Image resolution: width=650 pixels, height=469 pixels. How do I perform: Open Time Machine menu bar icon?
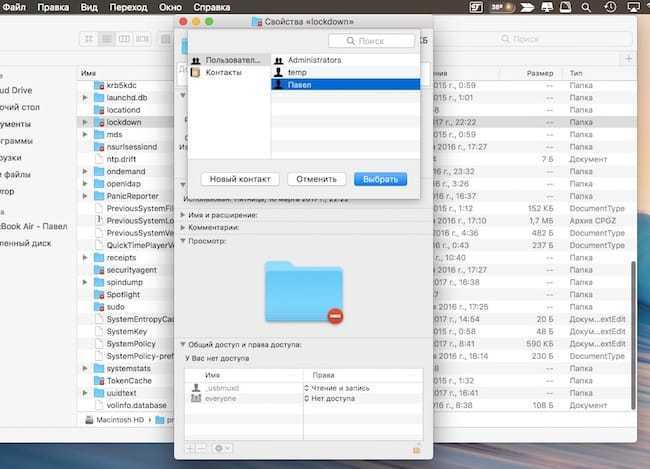pos(610,7)
